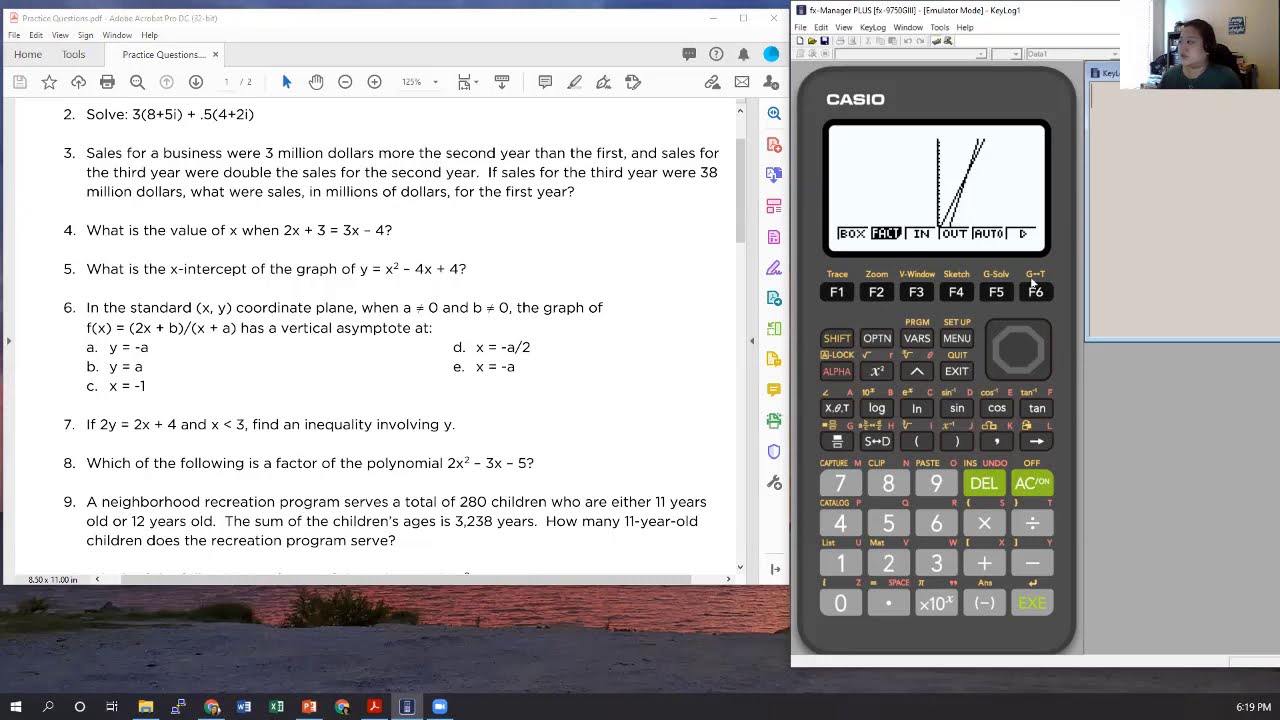This screenshot has width=1280, height=720.
Task: Switch to the Tools tab in Acrobat
Action: (73, 54)
